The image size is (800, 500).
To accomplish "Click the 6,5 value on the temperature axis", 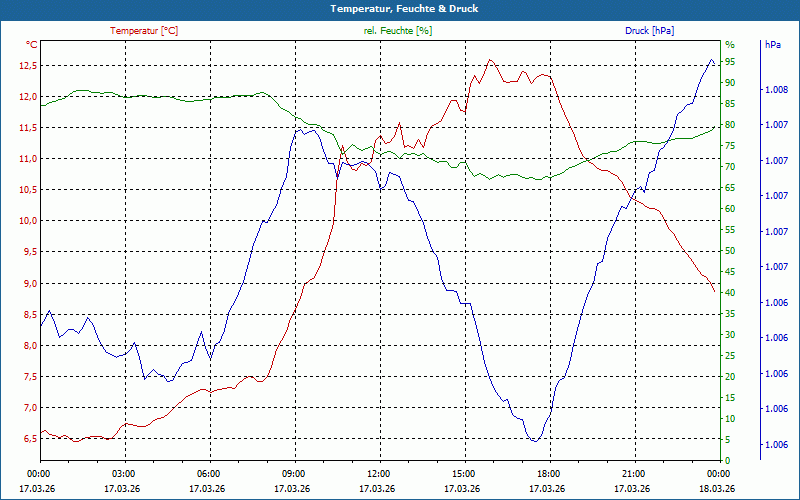I will tap(30, 439).
